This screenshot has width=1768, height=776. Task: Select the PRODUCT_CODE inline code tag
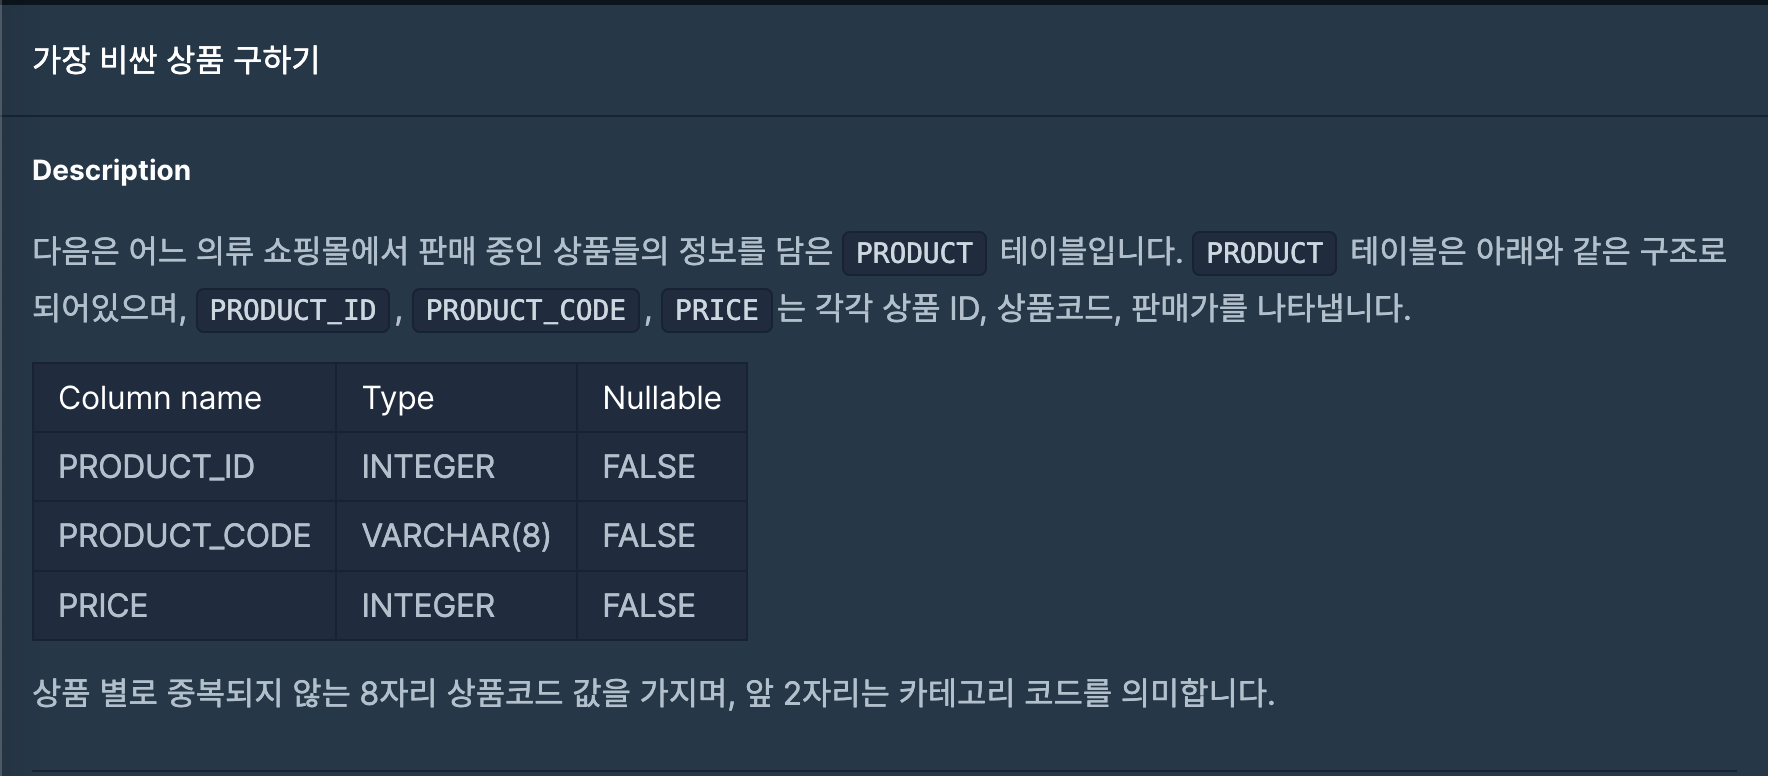point(525,310)
